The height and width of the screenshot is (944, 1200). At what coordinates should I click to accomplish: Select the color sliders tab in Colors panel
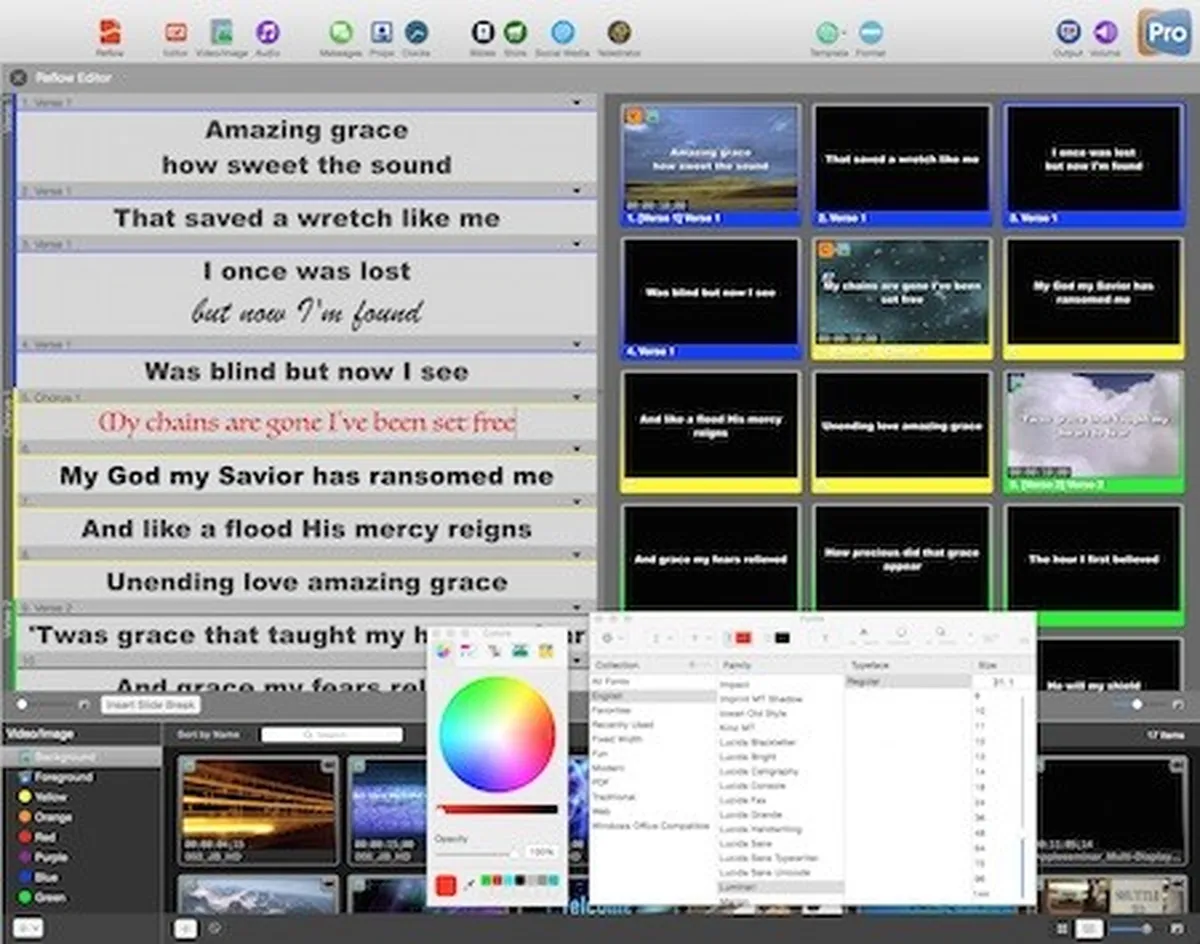tap(467, 651)
